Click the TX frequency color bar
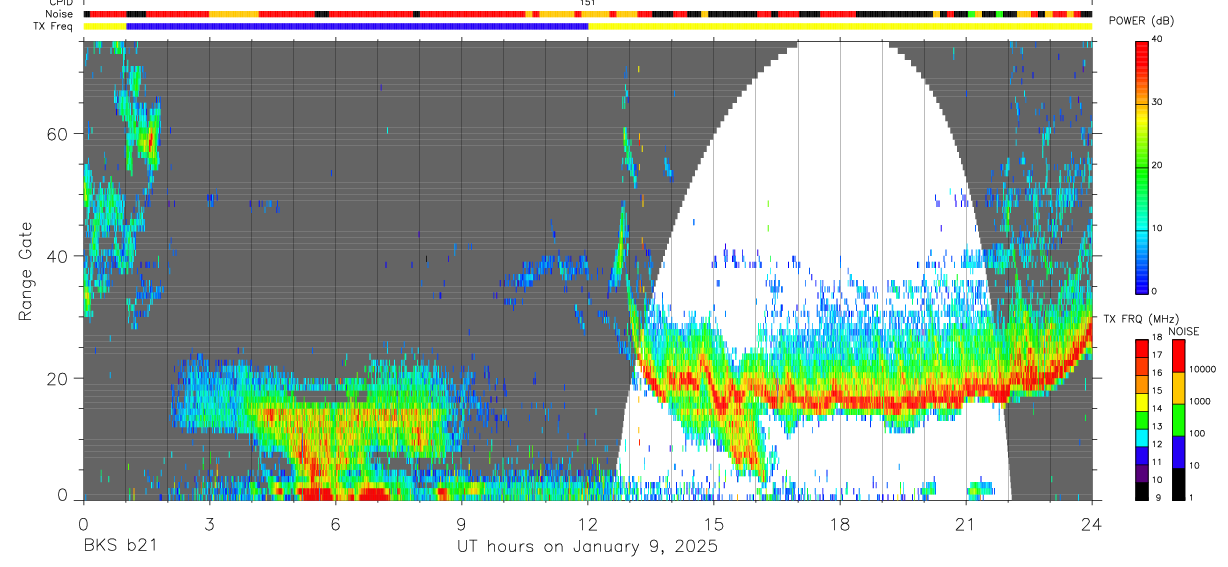This screenshot has width=1228, height=567. pos(1142,420)
